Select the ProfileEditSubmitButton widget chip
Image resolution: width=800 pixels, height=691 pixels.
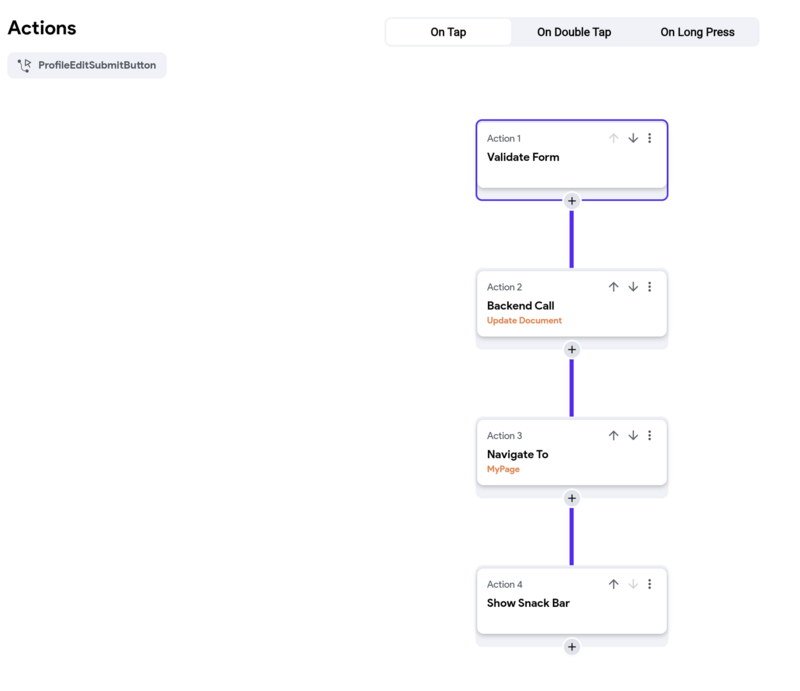pyautogui.click(x=94, y=65)
